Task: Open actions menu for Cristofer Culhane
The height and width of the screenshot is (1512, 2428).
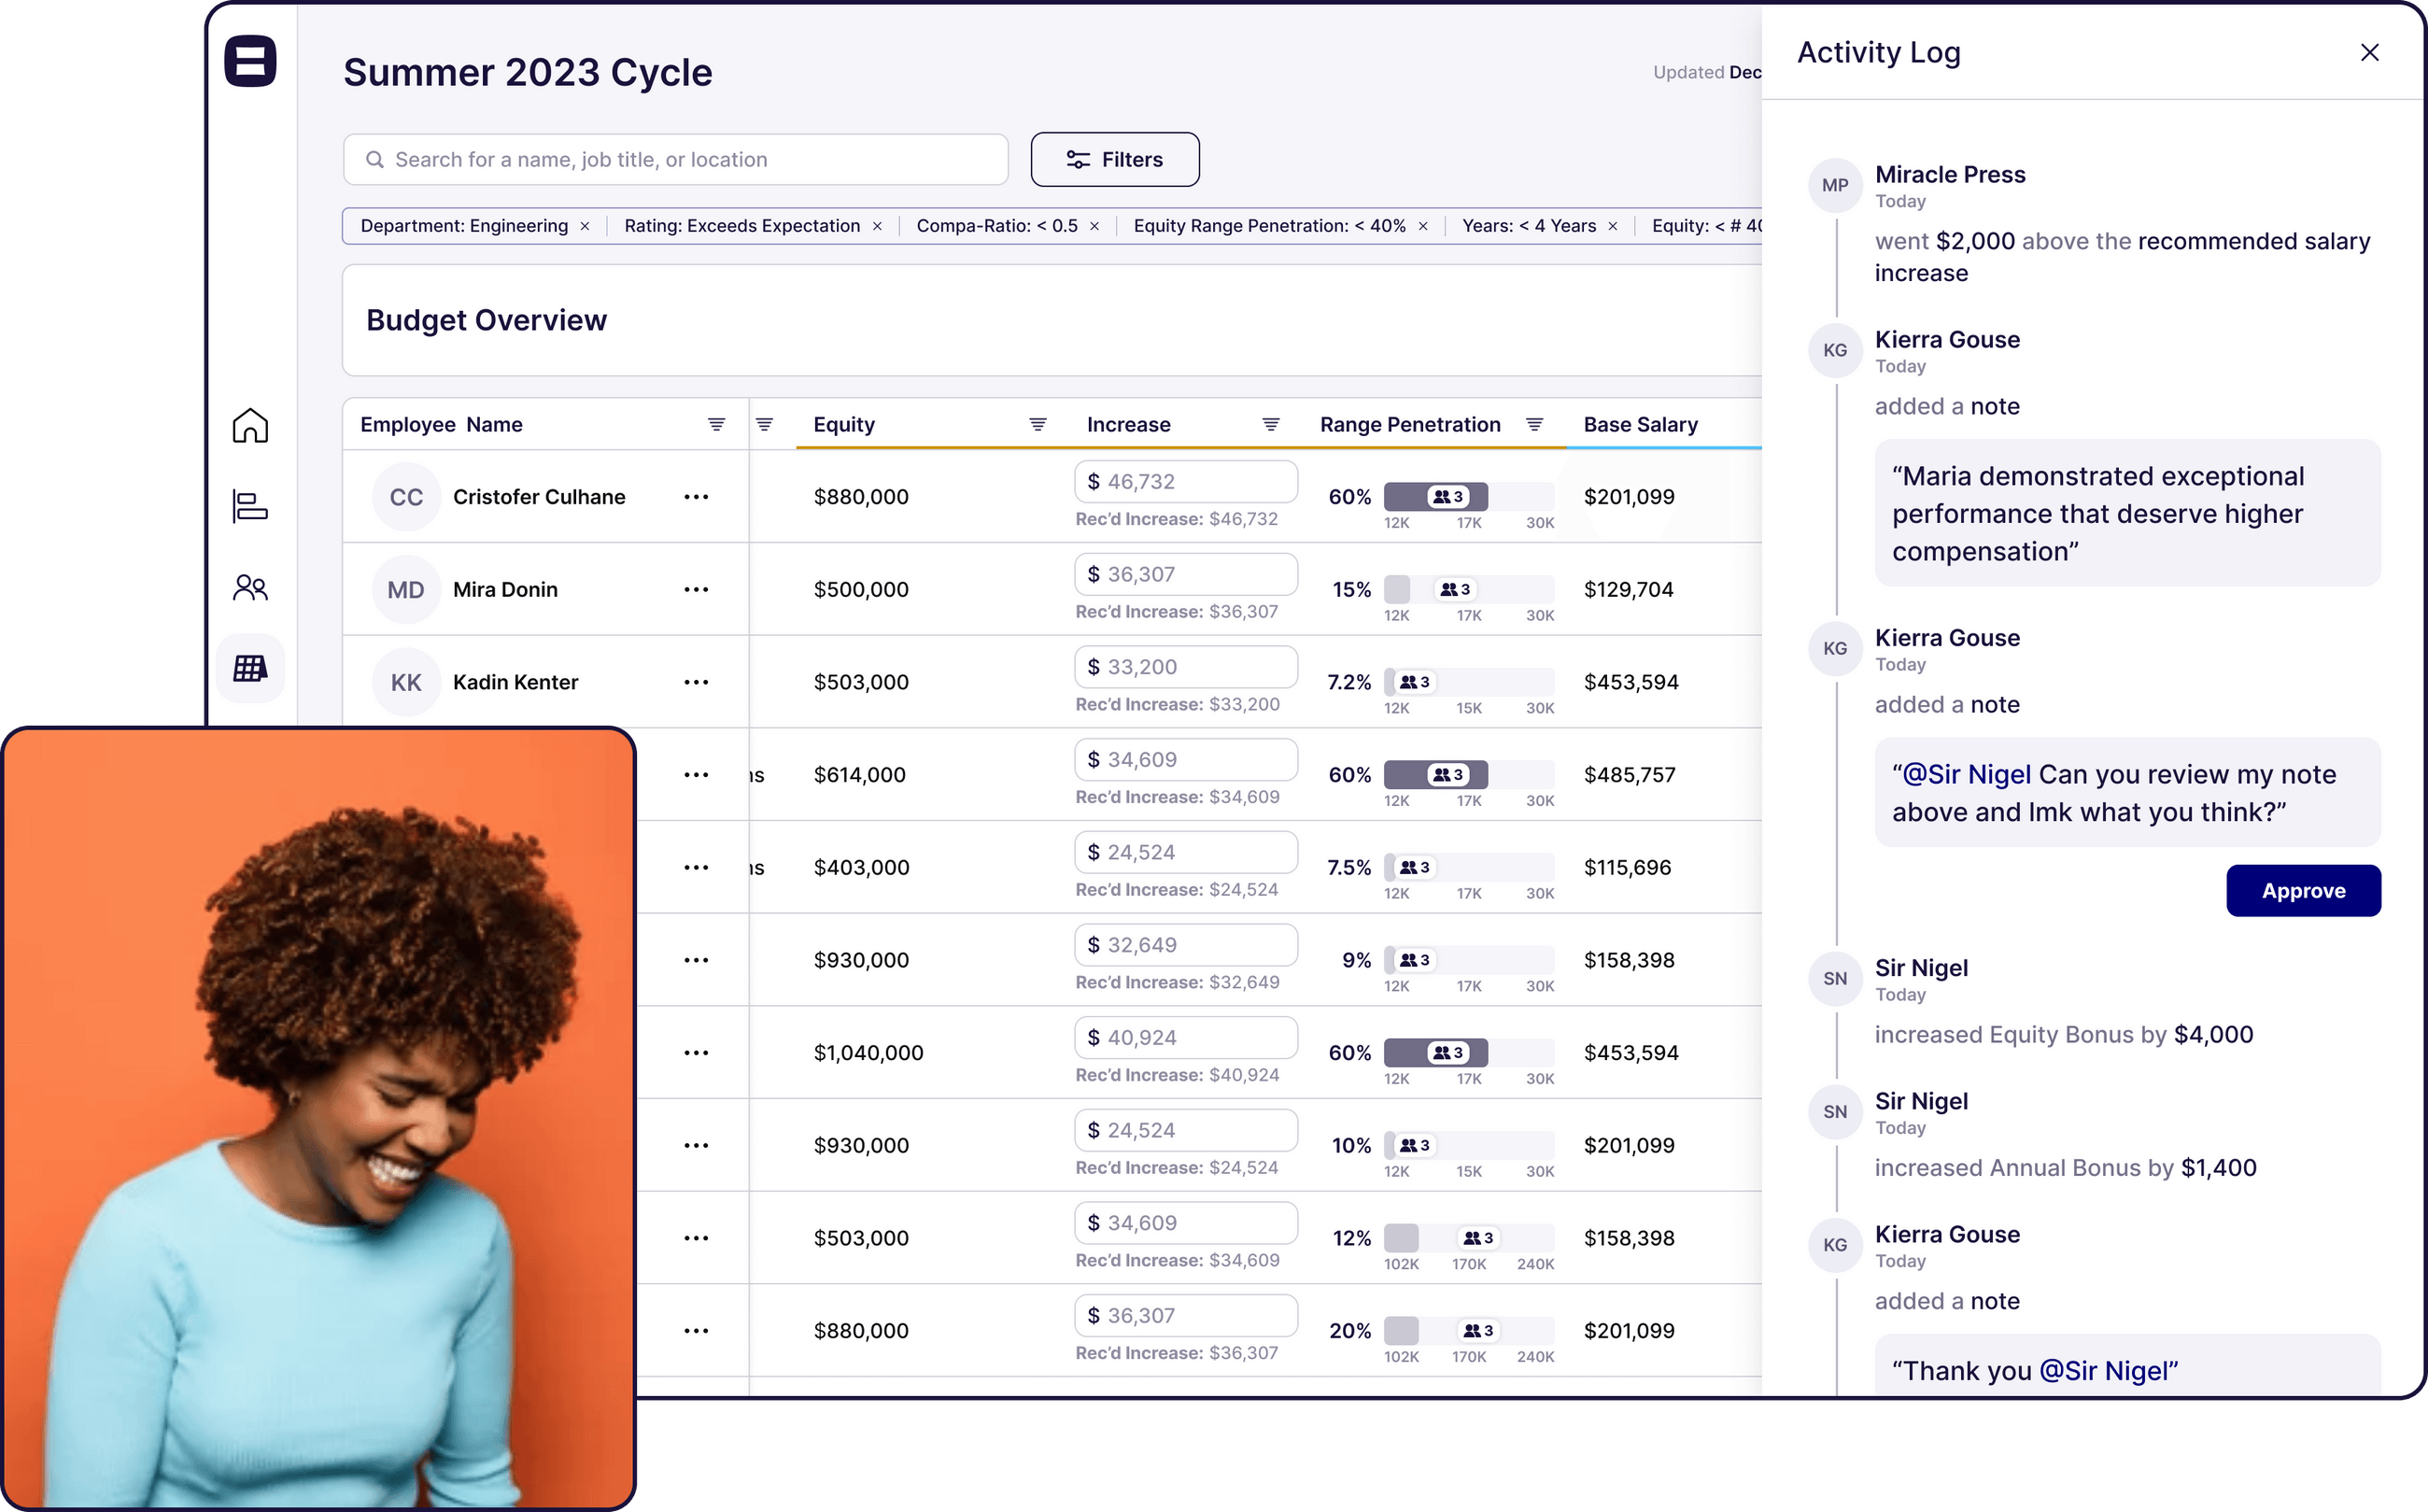Action: coord(697,496)
